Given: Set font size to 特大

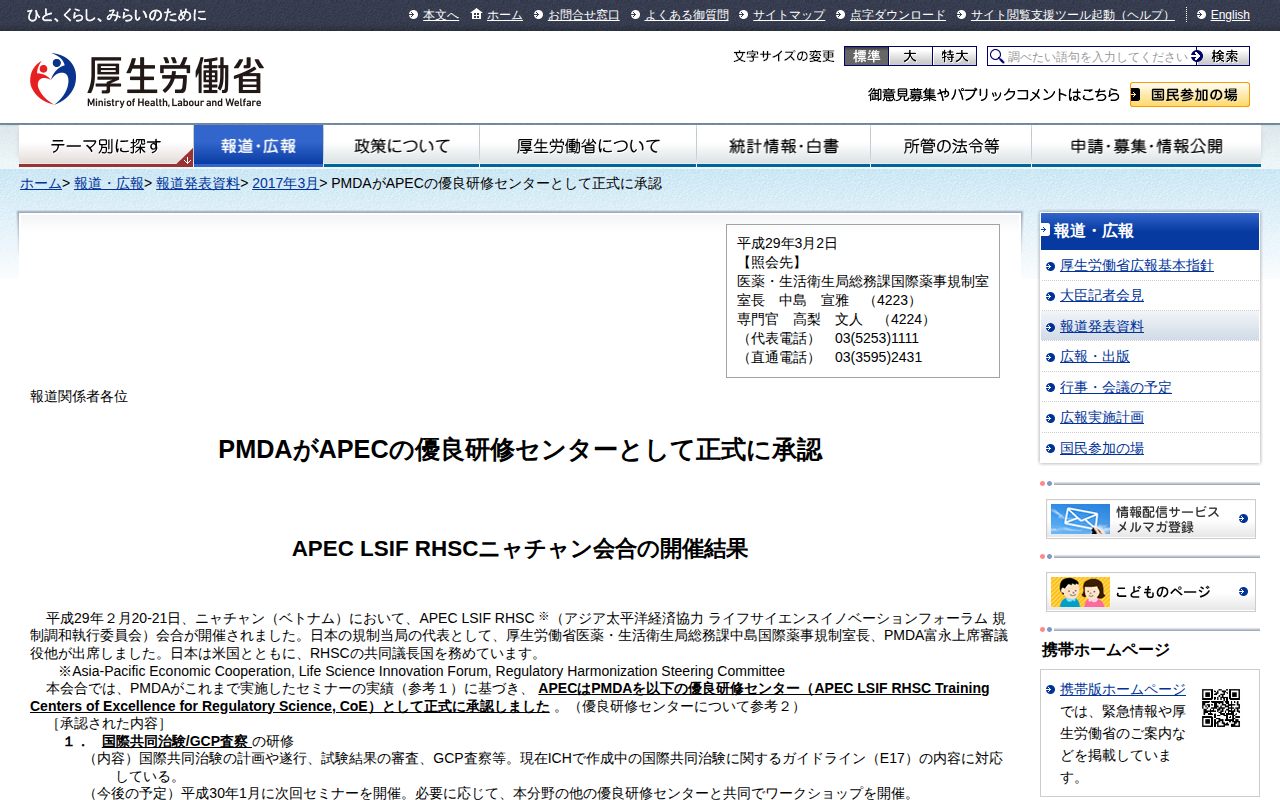Looking at the screenshot, I should click(954, 56).
